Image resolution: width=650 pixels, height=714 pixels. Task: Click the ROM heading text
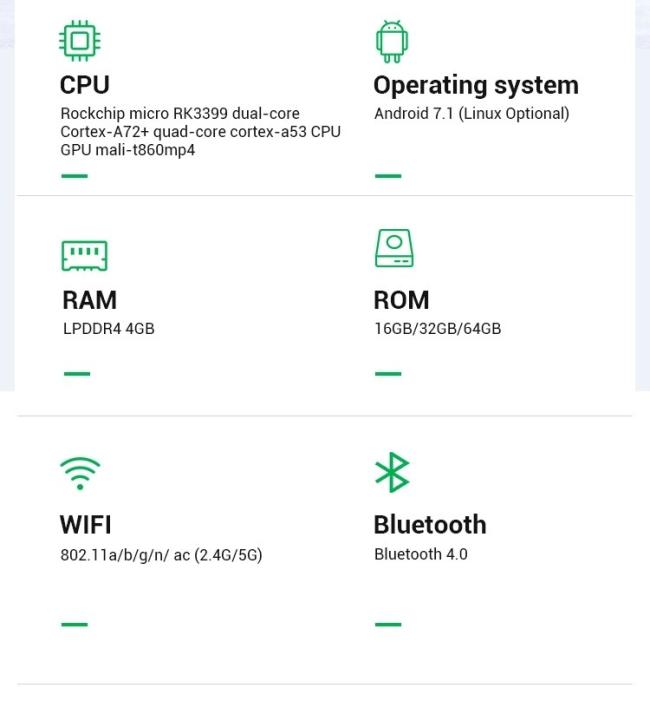point(401,300)
